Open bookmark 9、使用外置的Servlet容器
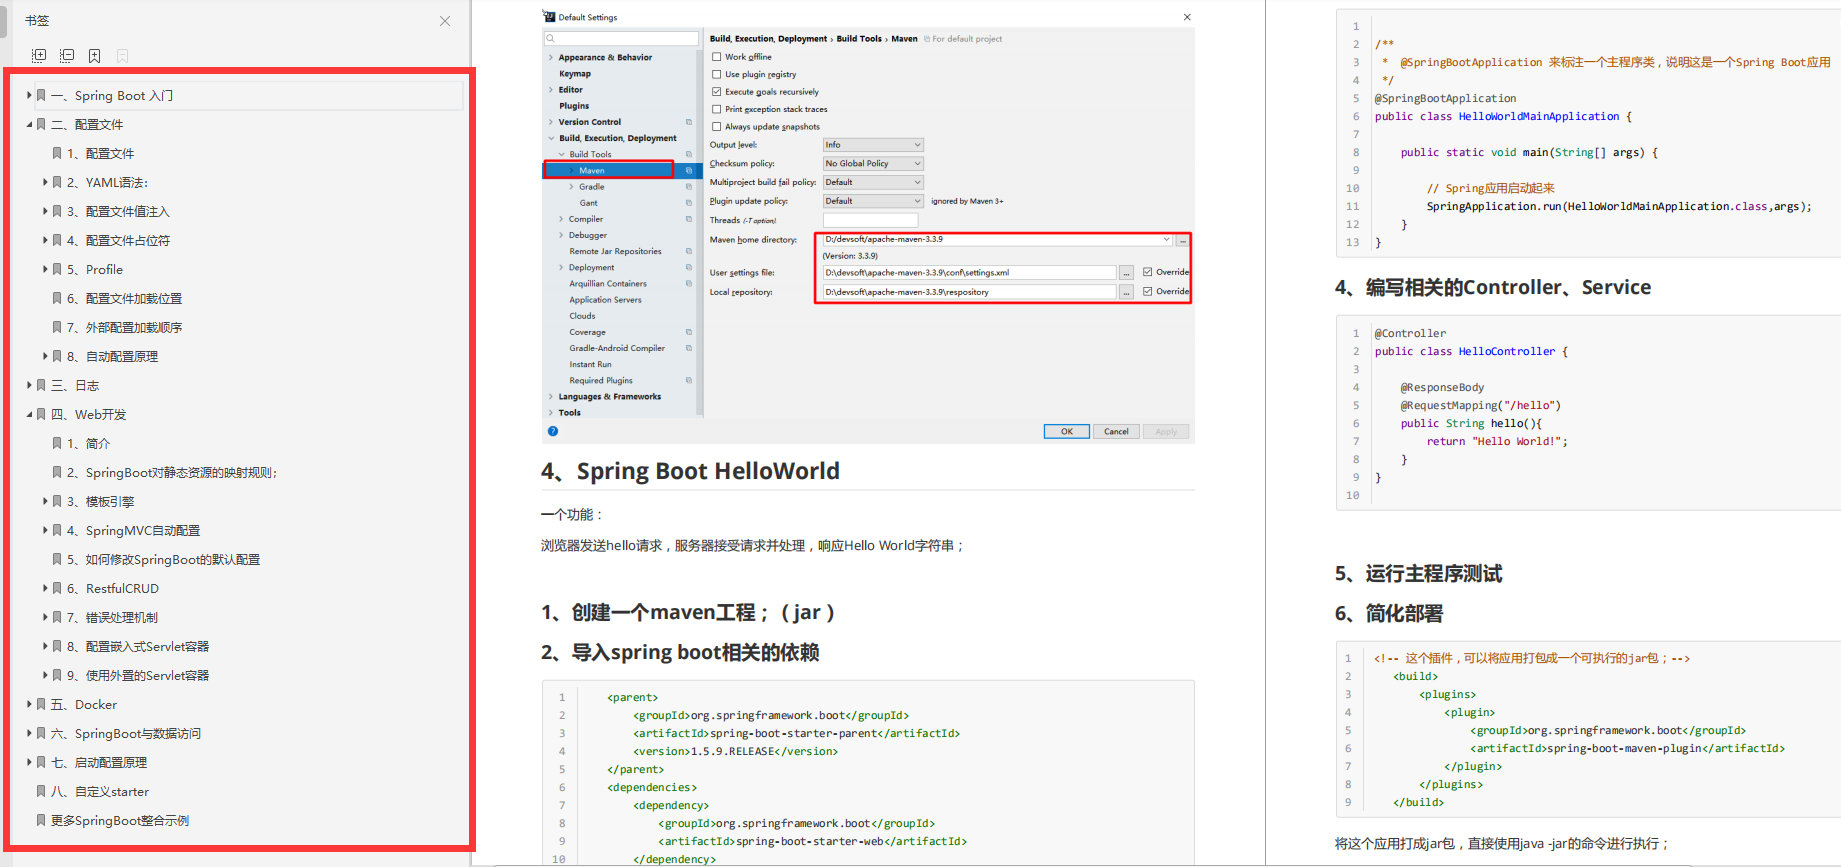The image size is (1841, 867). [138, 676]
